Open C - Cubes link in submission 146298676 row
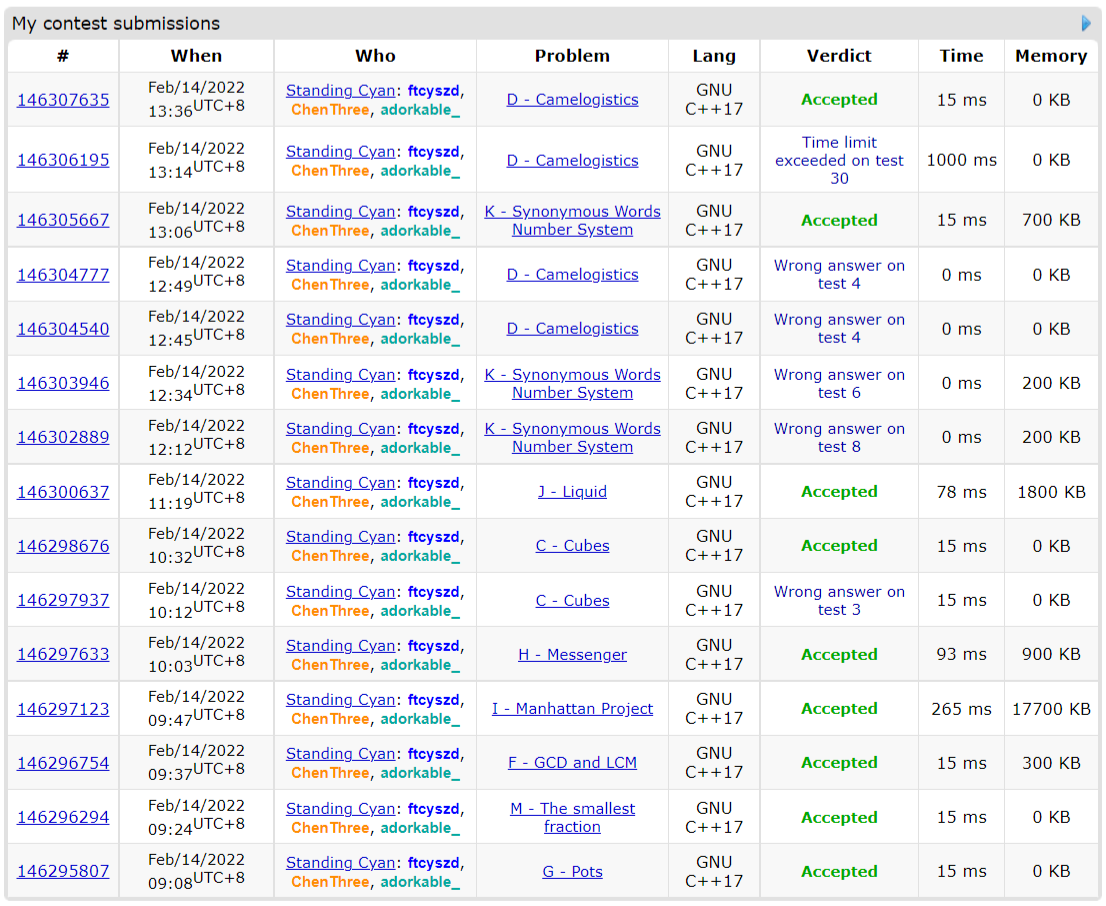The height and width of the screenshot is (906, 1106). (572, 546)
